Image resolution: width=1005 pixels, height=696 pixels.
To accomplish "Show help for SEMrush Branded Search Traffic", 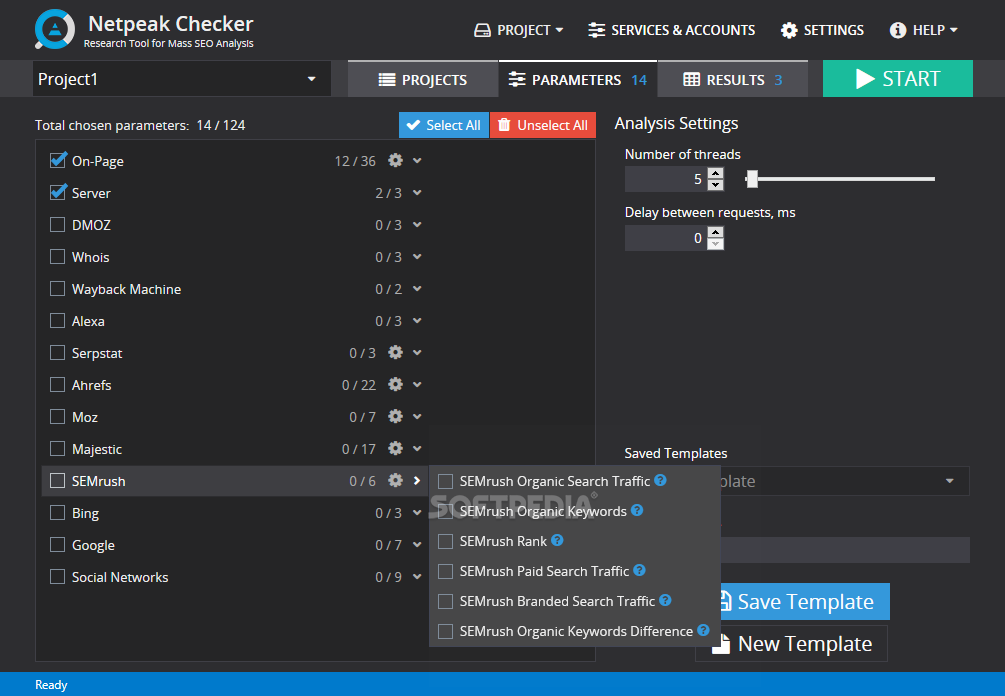I will click(x=665, y=601).
